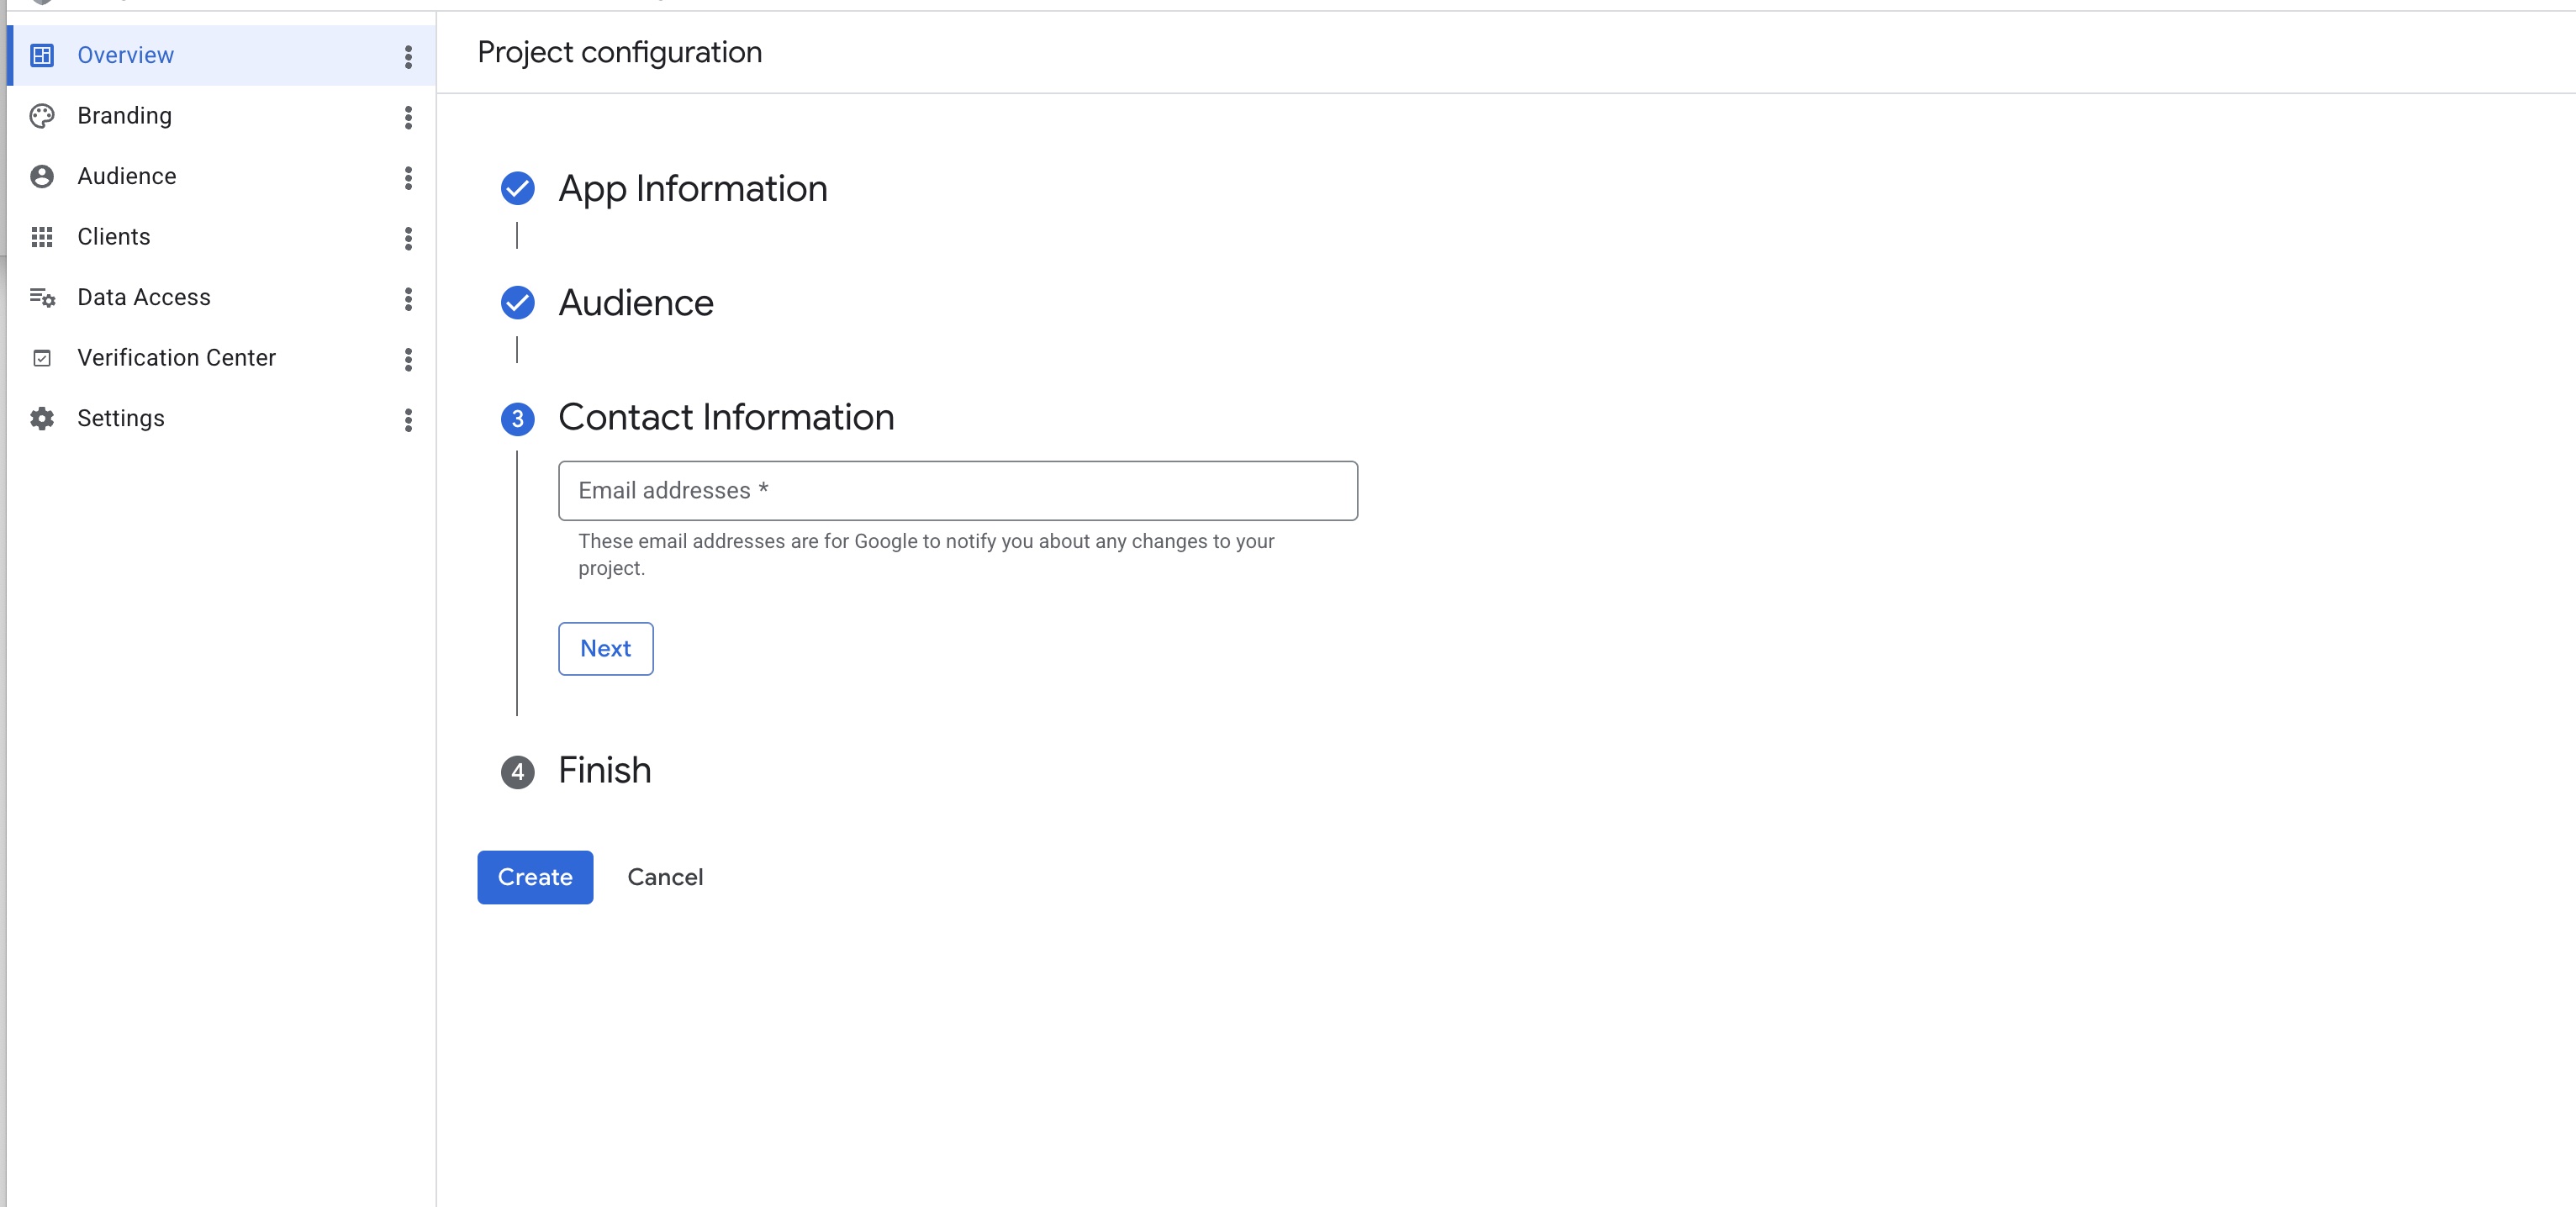Expand the Finish step
Screen dimensions: 2576x1207
click(604, 770)
